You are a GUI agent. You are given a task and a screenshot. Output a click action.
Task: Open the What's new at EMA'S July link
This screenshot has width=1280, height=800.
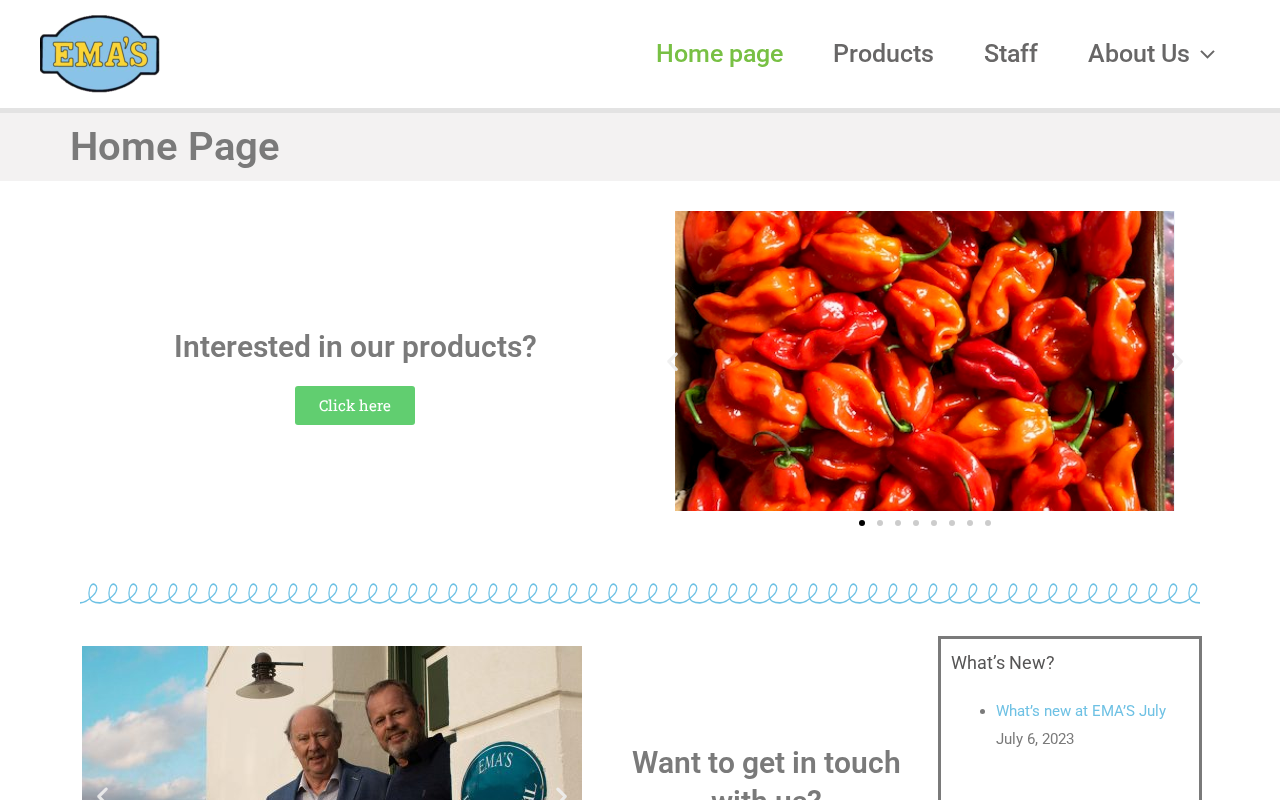tap(1080, 711)
